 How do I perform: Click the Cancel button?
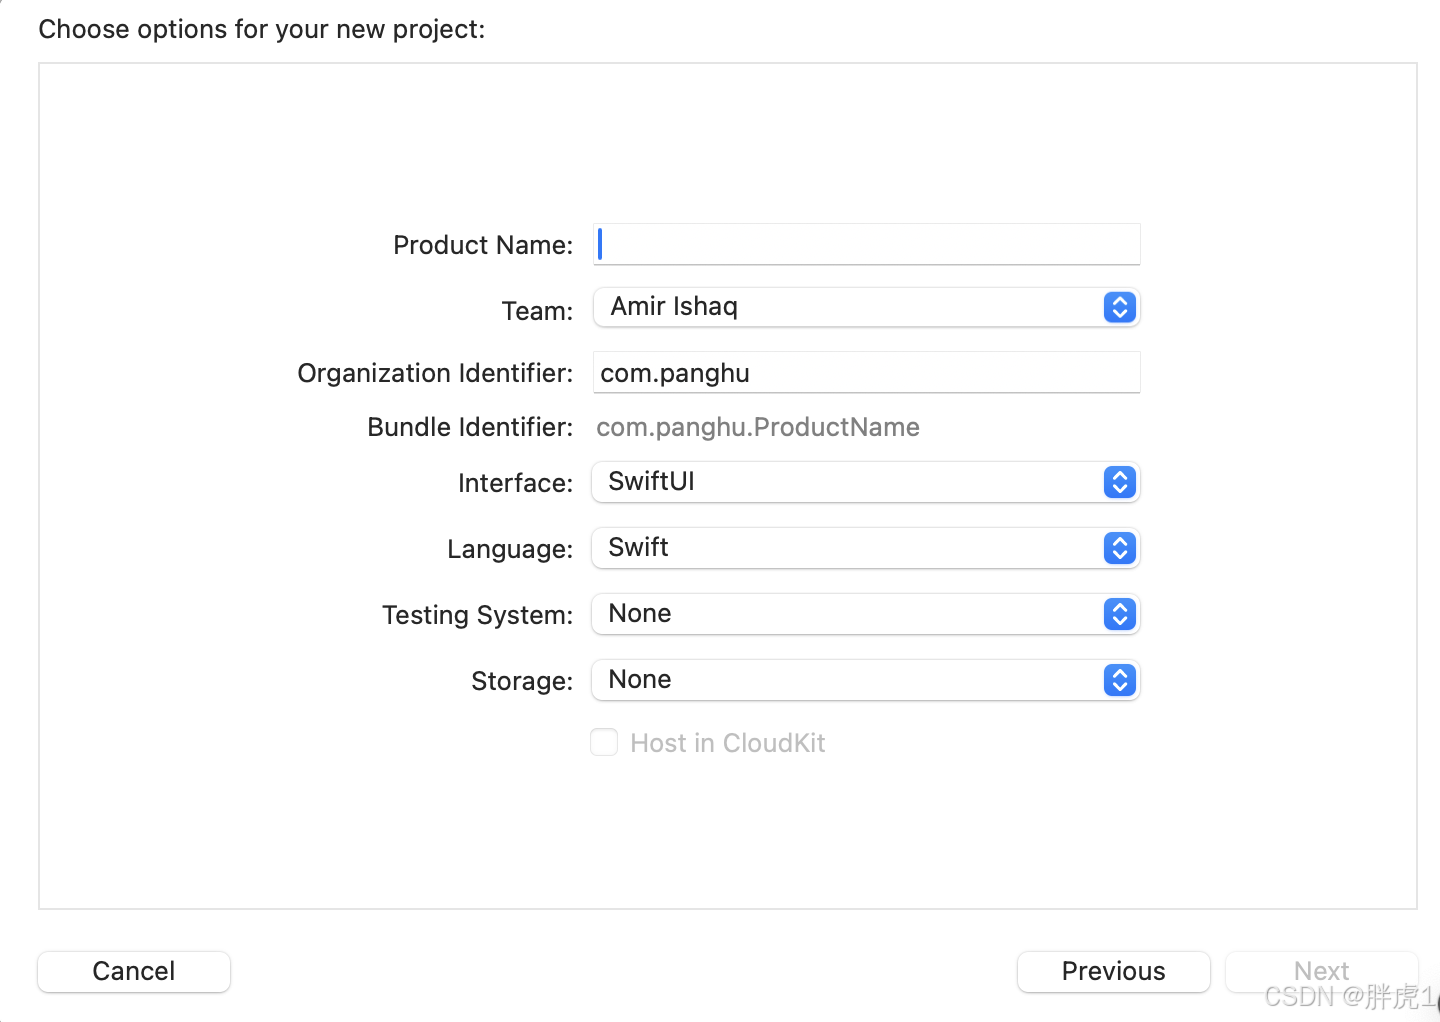[x=134, y=971]
